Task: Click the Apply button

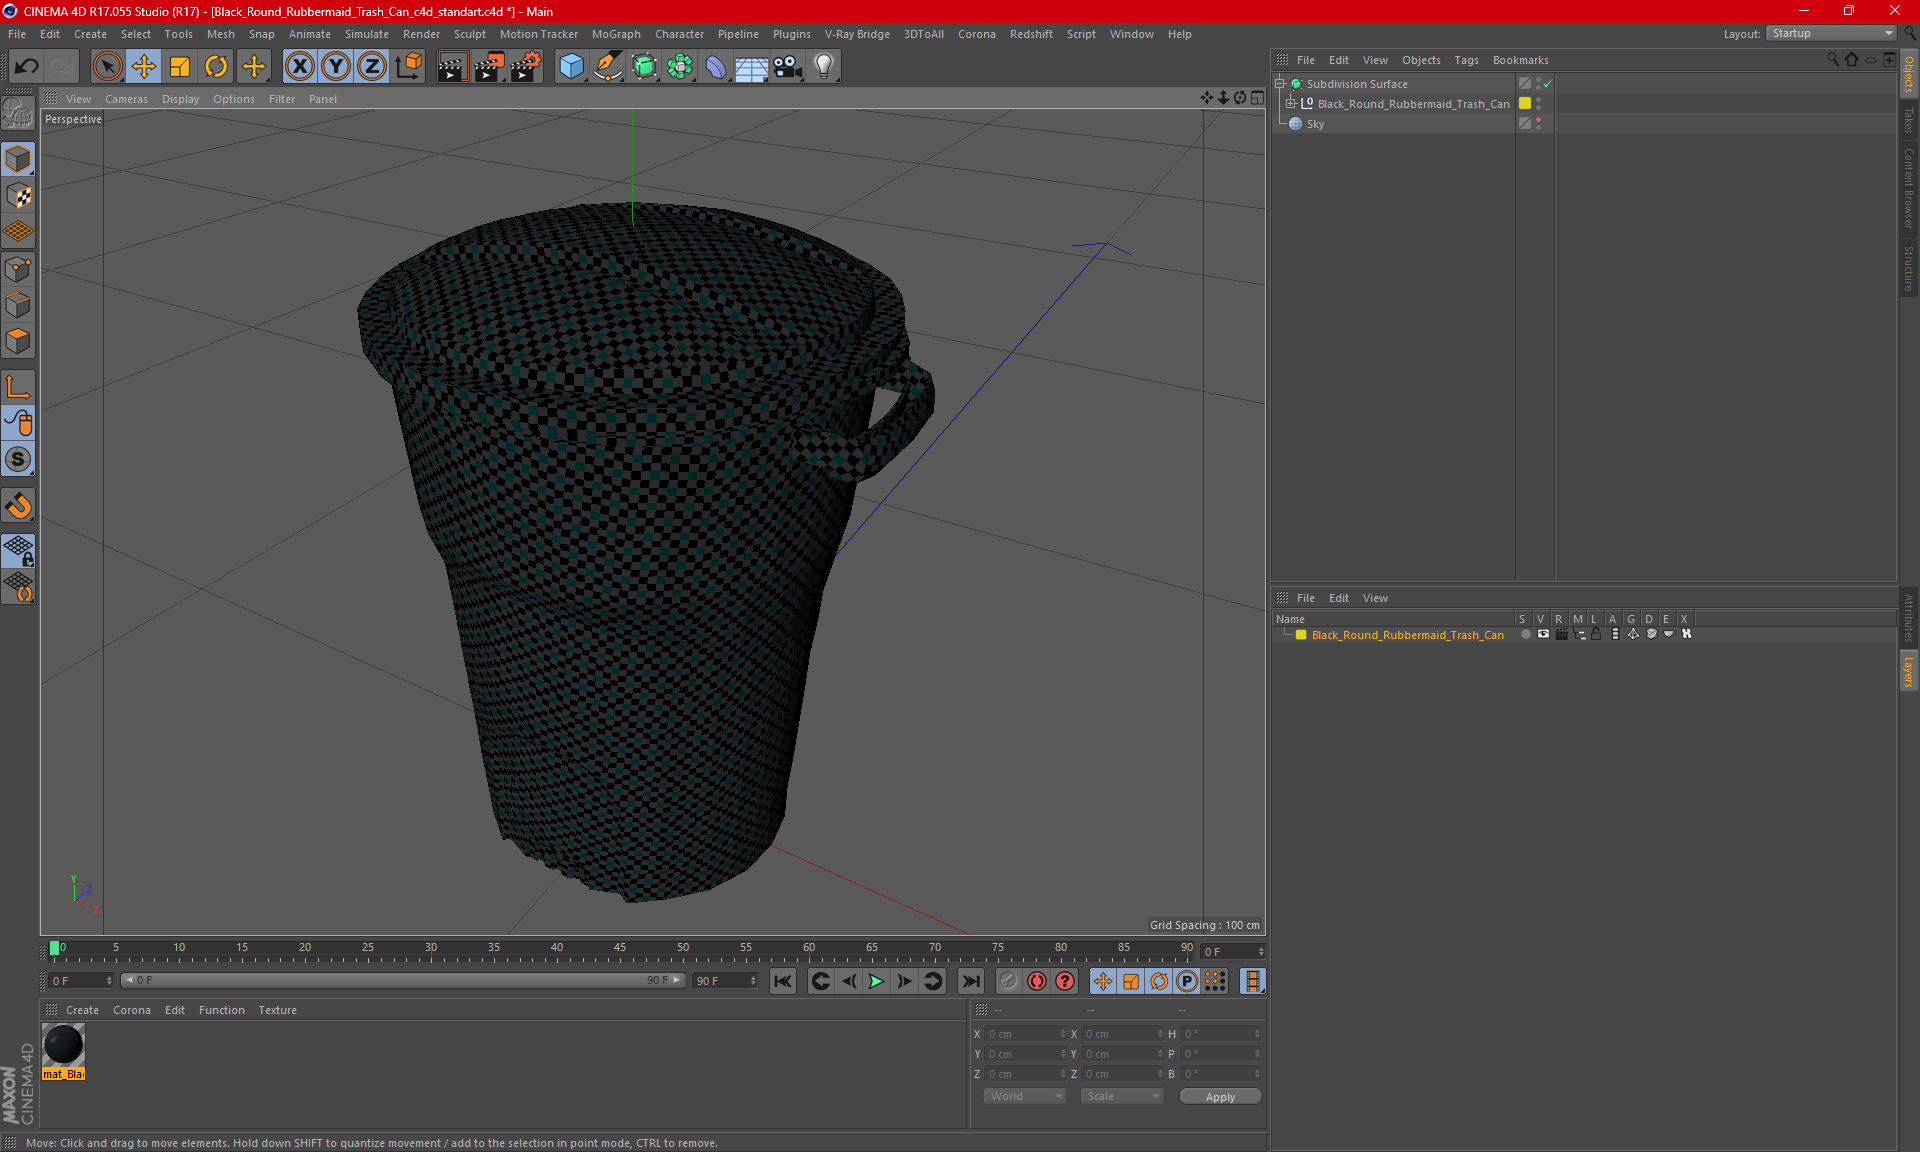Action: 1220,1097
